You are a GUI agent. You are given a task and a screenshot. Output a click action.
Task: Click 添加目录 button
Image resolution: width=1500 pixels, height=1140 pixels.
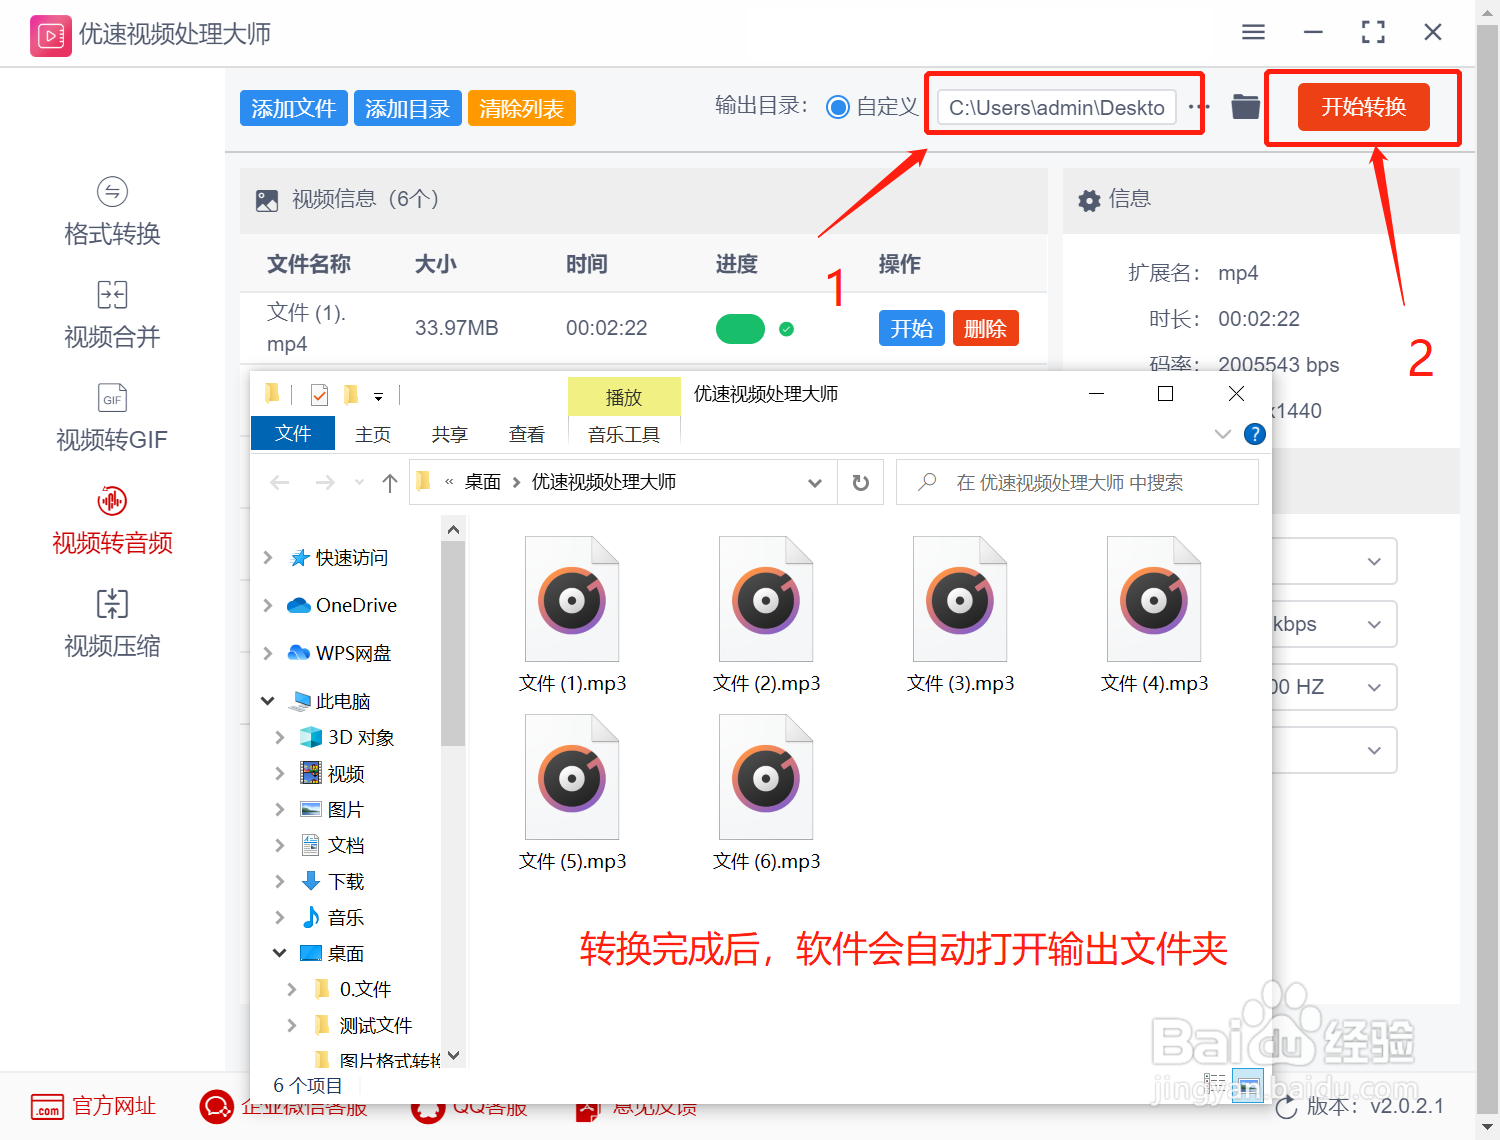408,108
